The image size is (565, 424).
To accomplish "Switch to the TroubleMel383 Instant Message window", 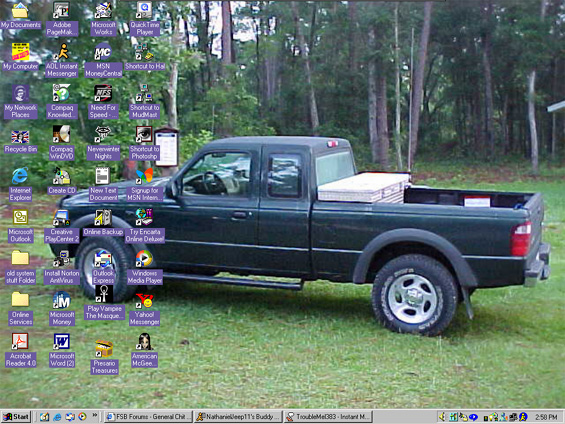I will [x=328, y=417].
